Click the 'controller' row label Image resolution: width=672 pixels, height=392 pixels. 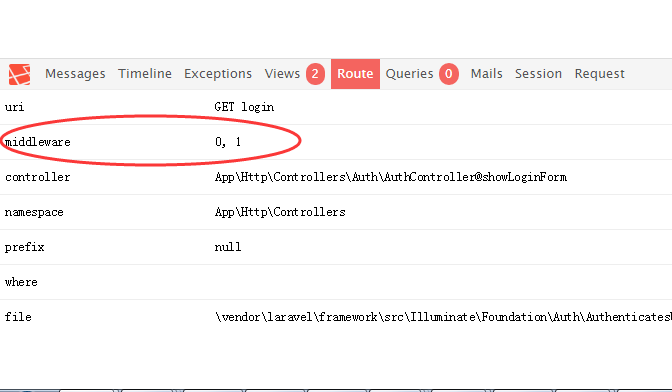pos(38,177)
